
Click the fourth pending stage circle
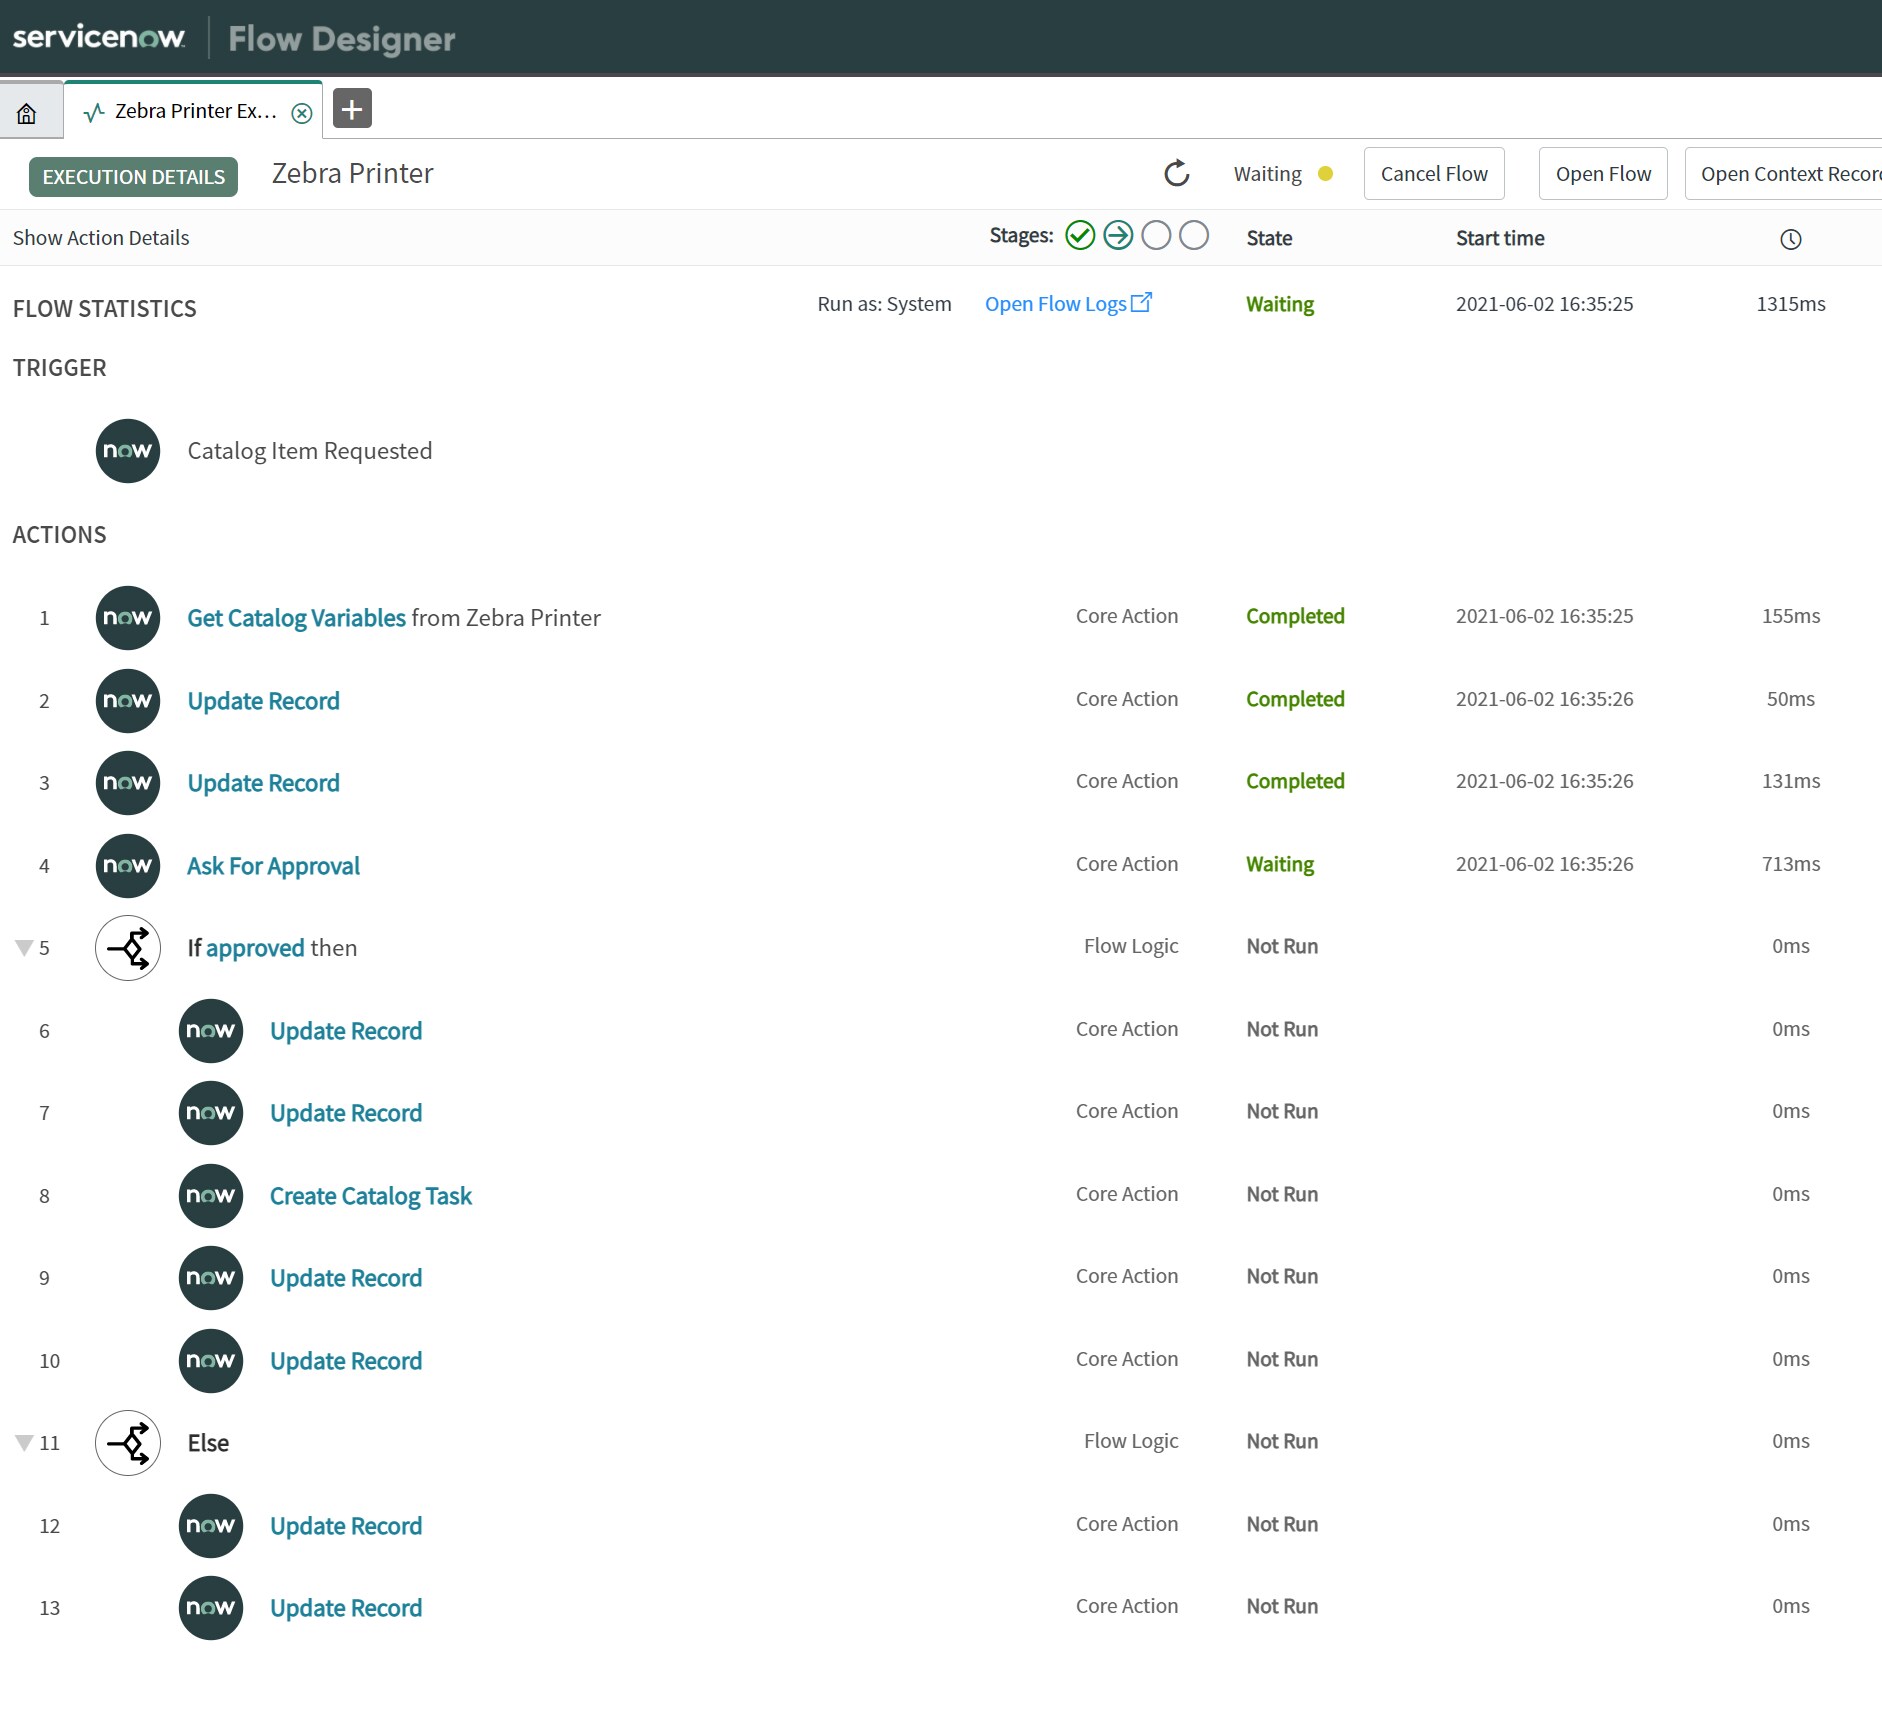[x=1194, y=236]
